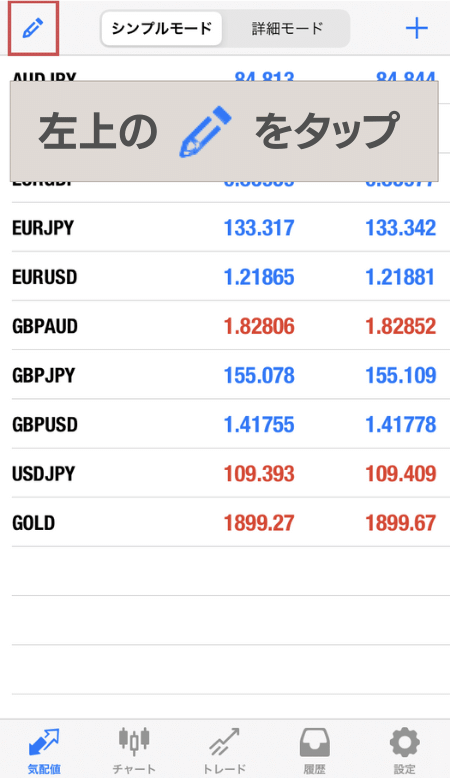The height and width of the screenshot is (778, 450).
Task: Tap the 左上の をタップ instruction banner
Action: [x=224, y=131]
